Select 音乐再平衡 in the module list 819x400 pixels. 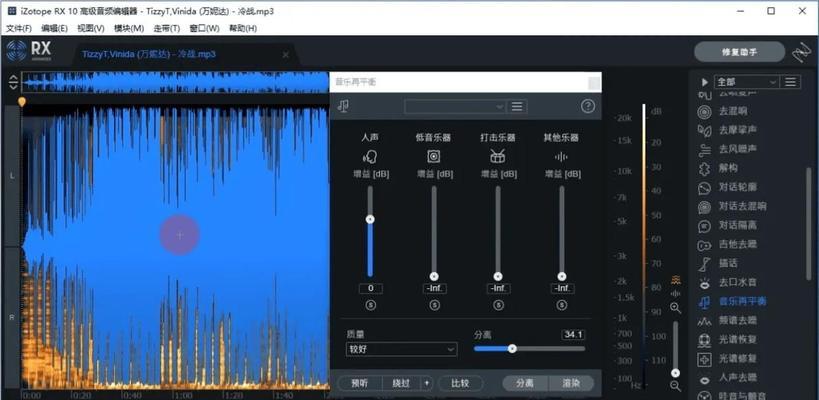click(x=732, y=301)
